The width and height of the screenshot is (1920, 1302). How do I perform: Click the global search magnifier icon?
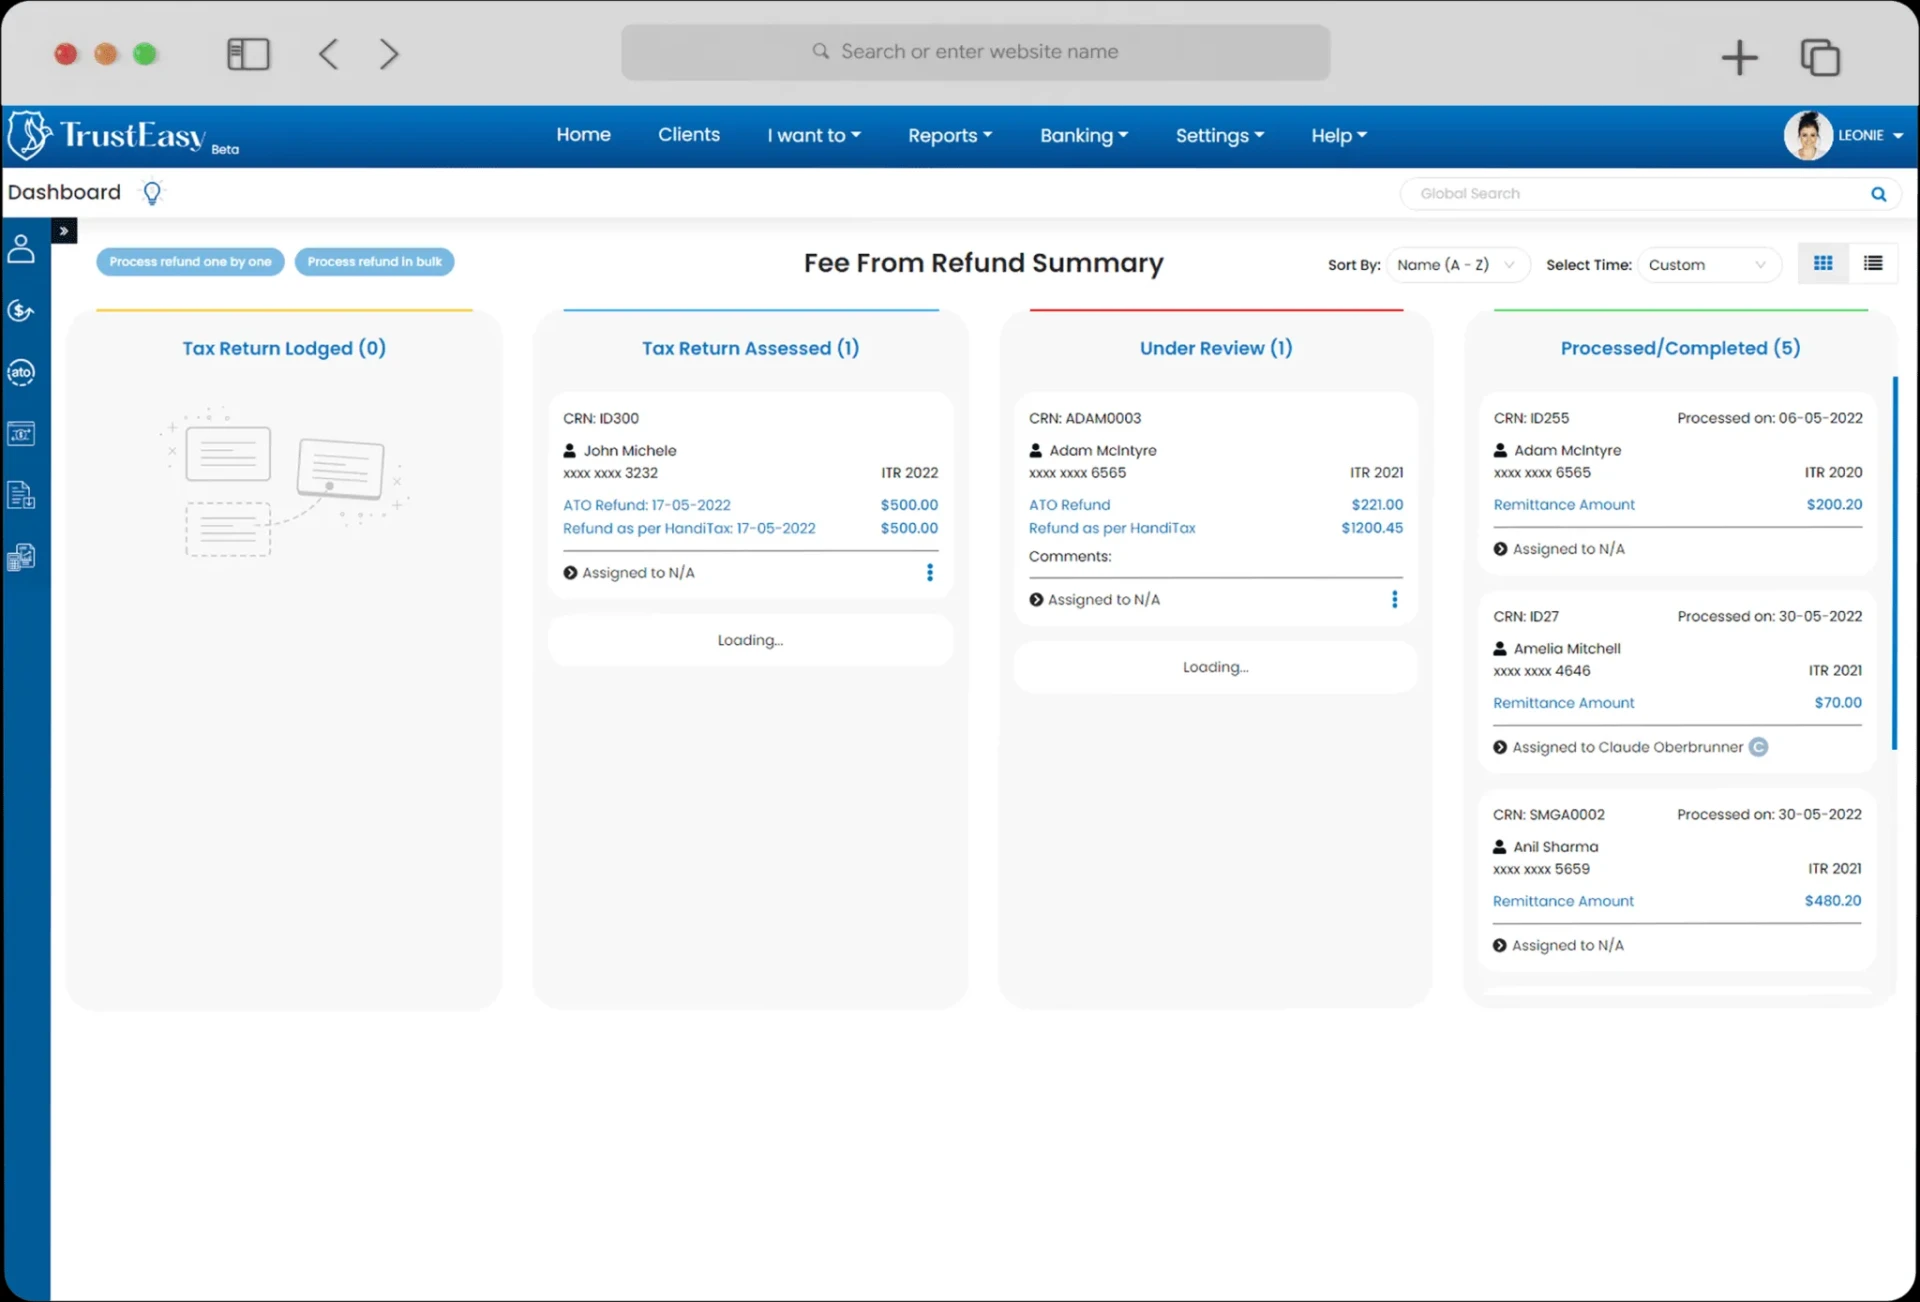1878,193
